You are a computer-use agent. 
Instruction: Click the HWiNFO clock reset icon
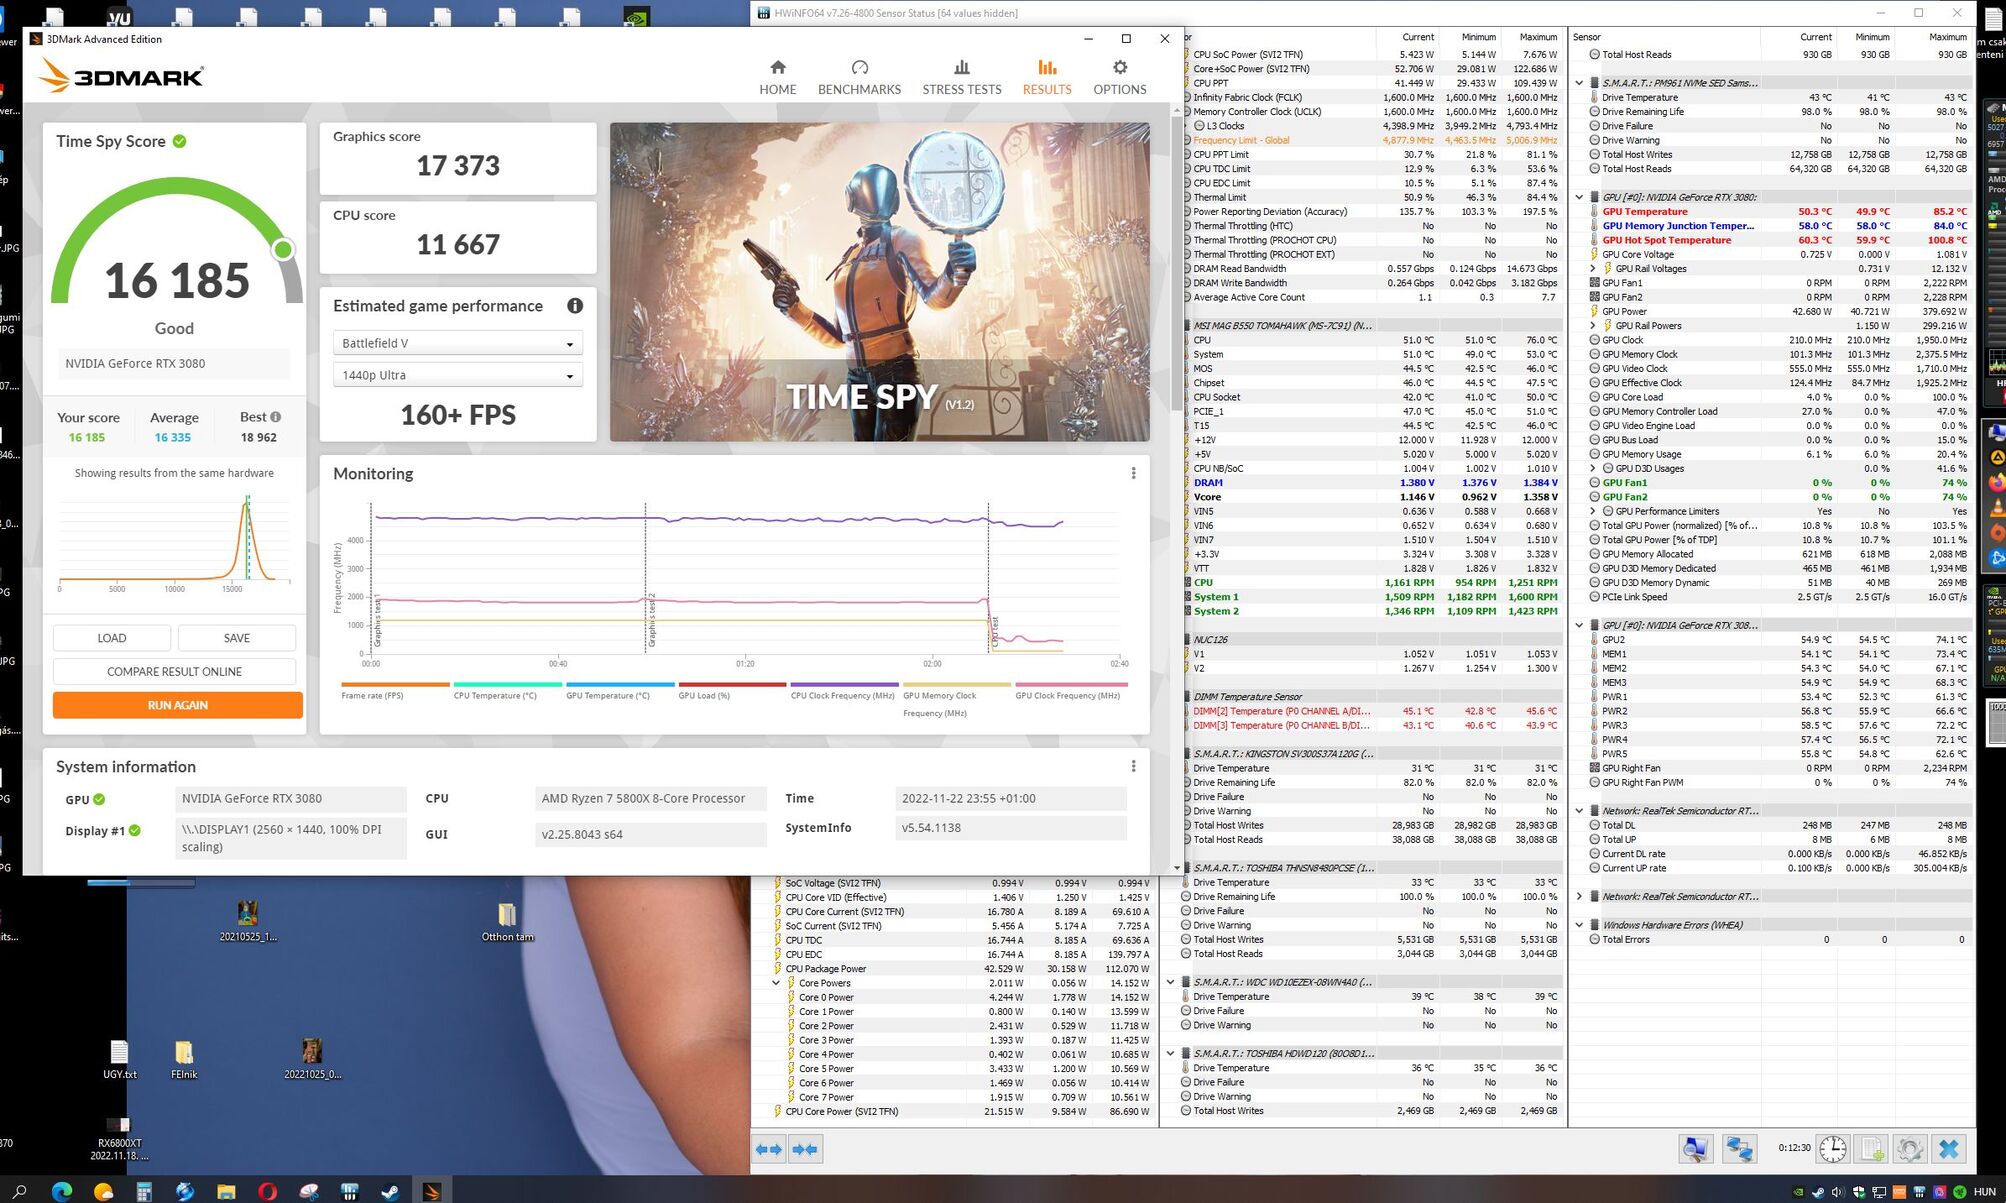pyautogui.click(x=1833, y=1149)
